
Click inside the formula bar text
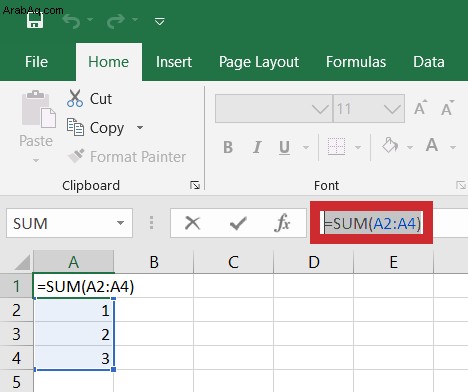[372, 223]
